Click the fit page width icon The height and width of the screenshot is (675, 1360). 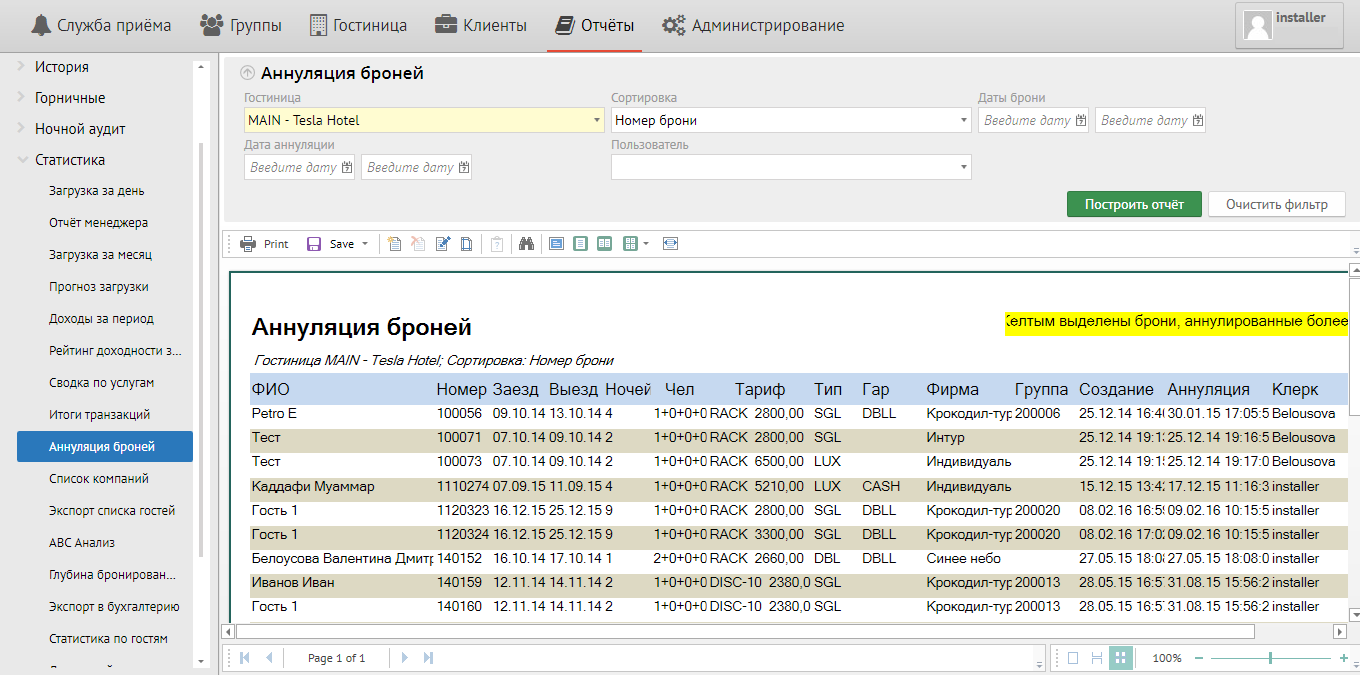click(670, 244)
